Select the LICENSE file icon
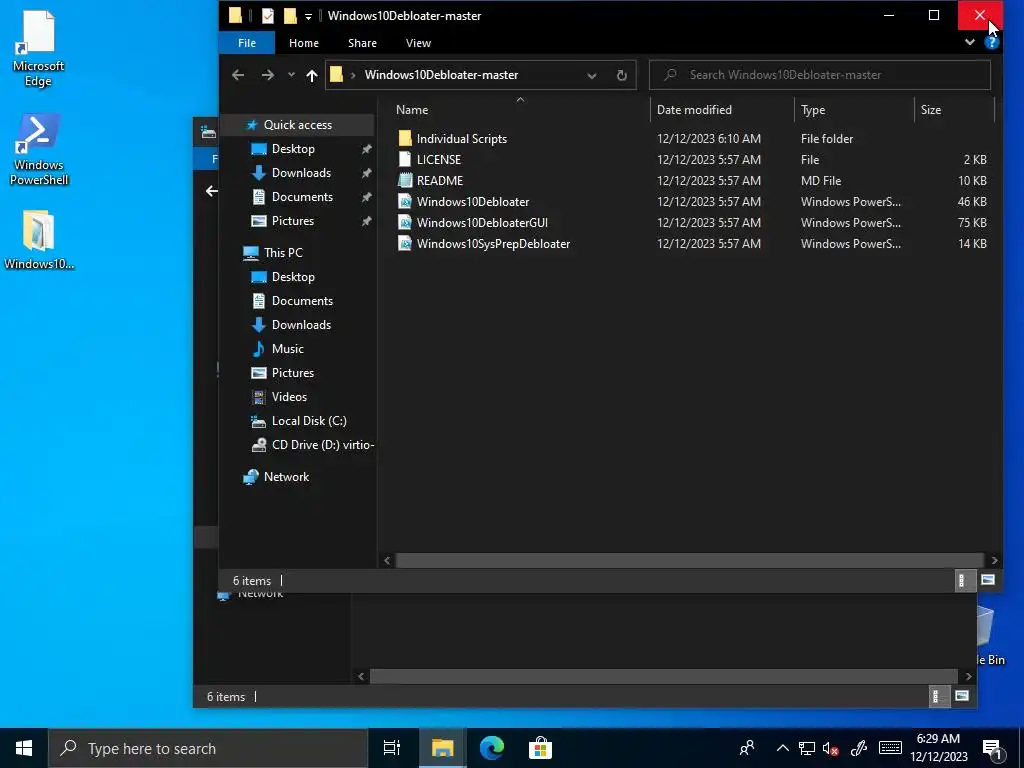The width and height of the screenshot is (1024, 768). point(405,159)
